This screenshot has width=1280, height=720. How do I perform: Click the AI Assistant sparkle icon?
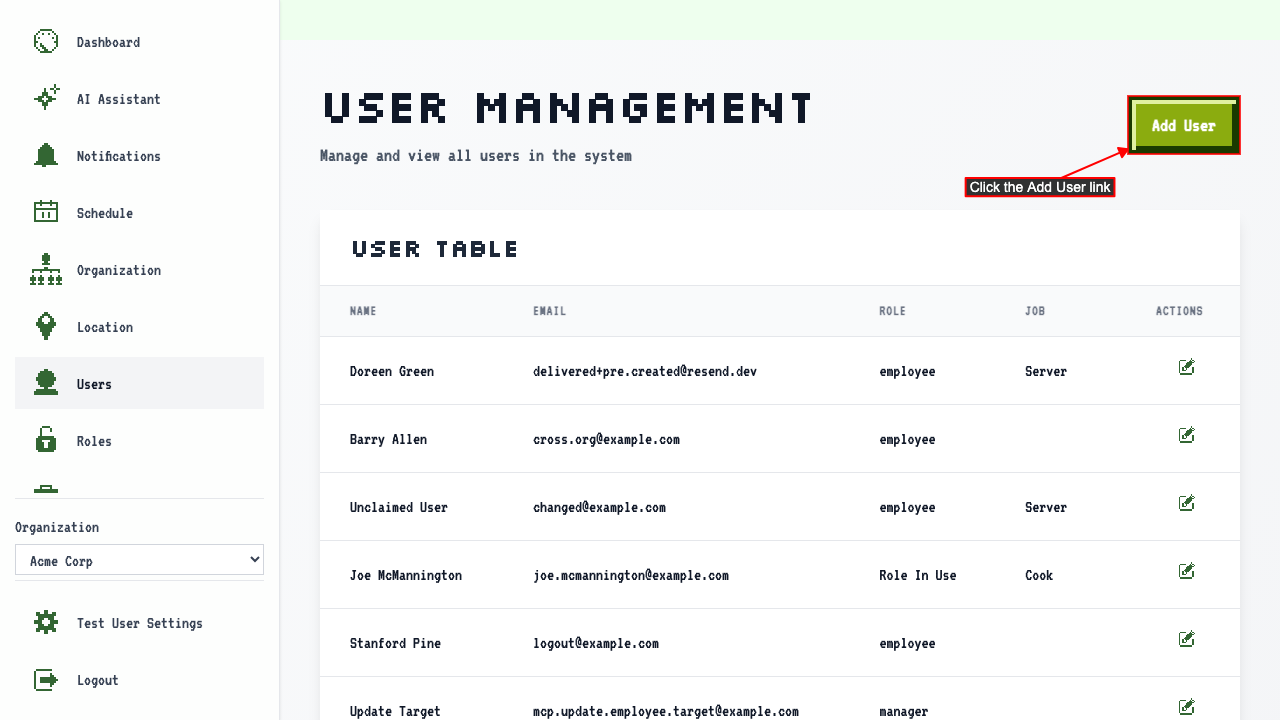[46, 99]
